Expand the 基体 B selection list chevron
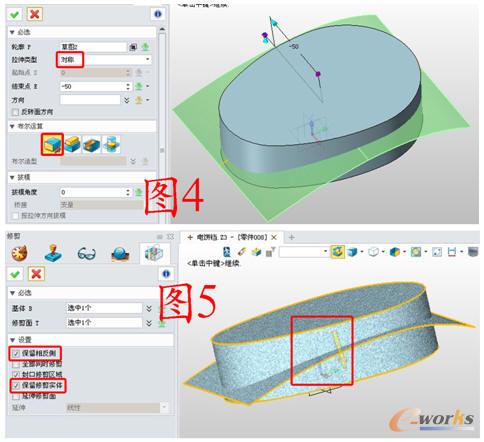This screenshot has height=442, width=484. (x=149, y=308)
